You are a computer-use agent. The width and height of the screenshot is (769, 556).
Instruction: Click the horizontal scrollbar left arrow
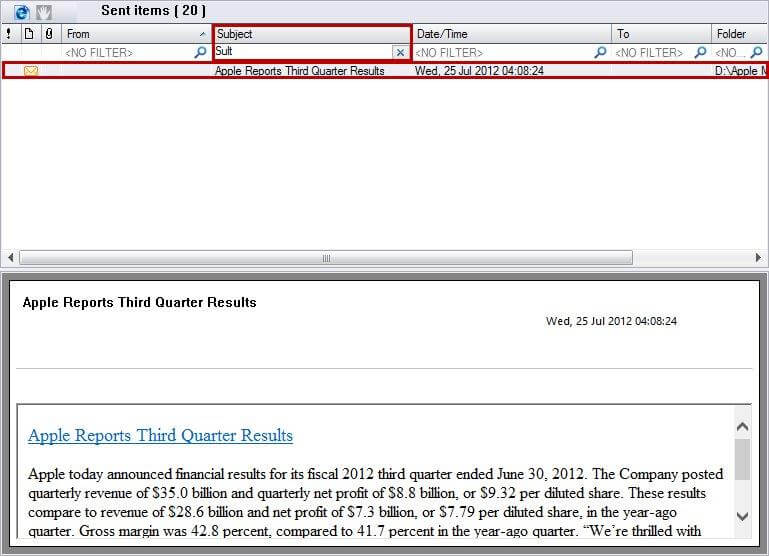coord(11,257)
